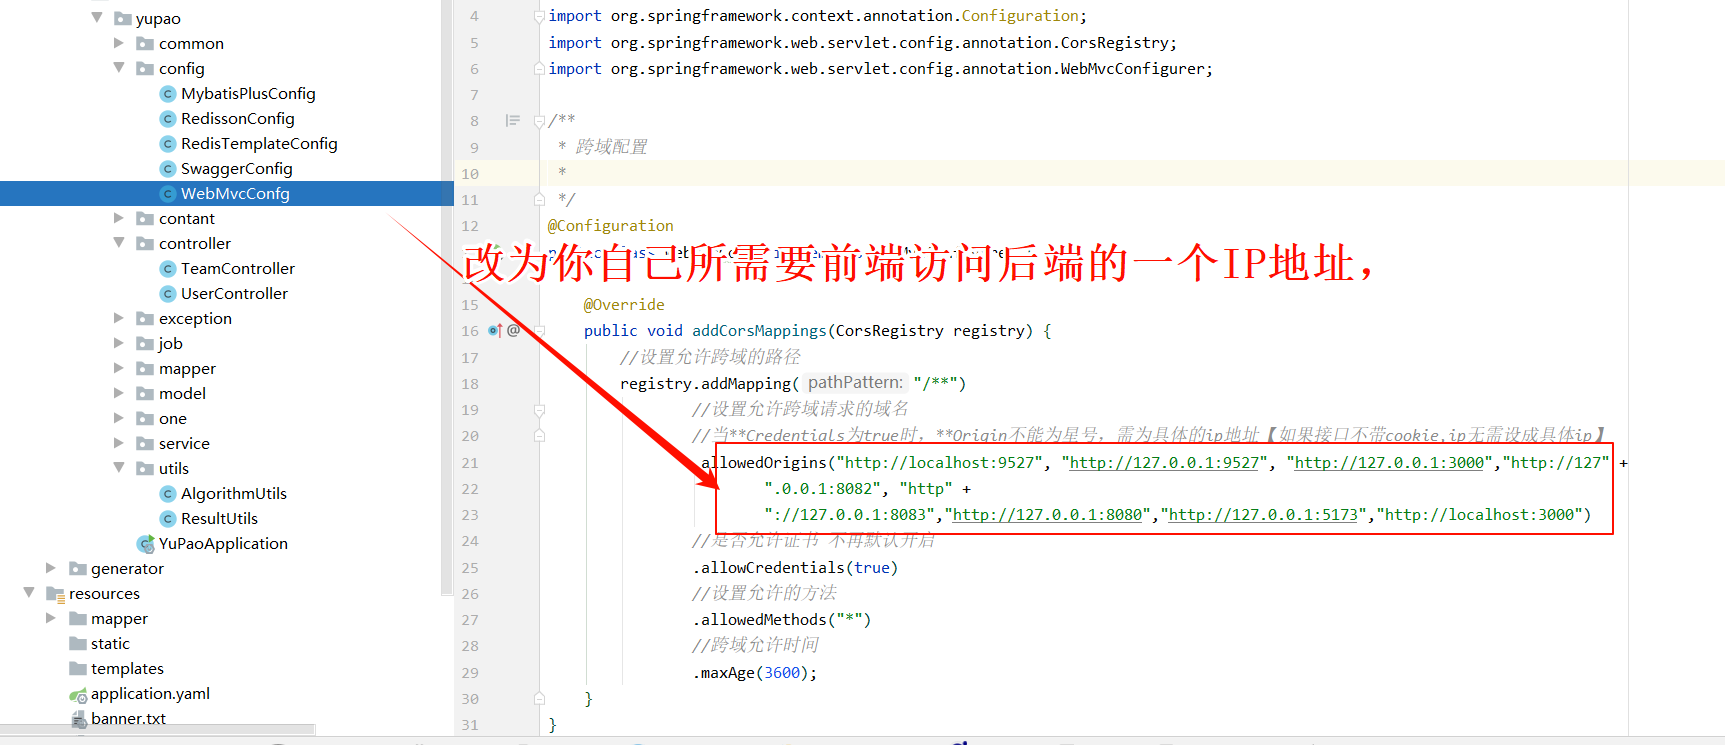
Task: Click the project tree horizontal scrollbar
Action: 157,730
